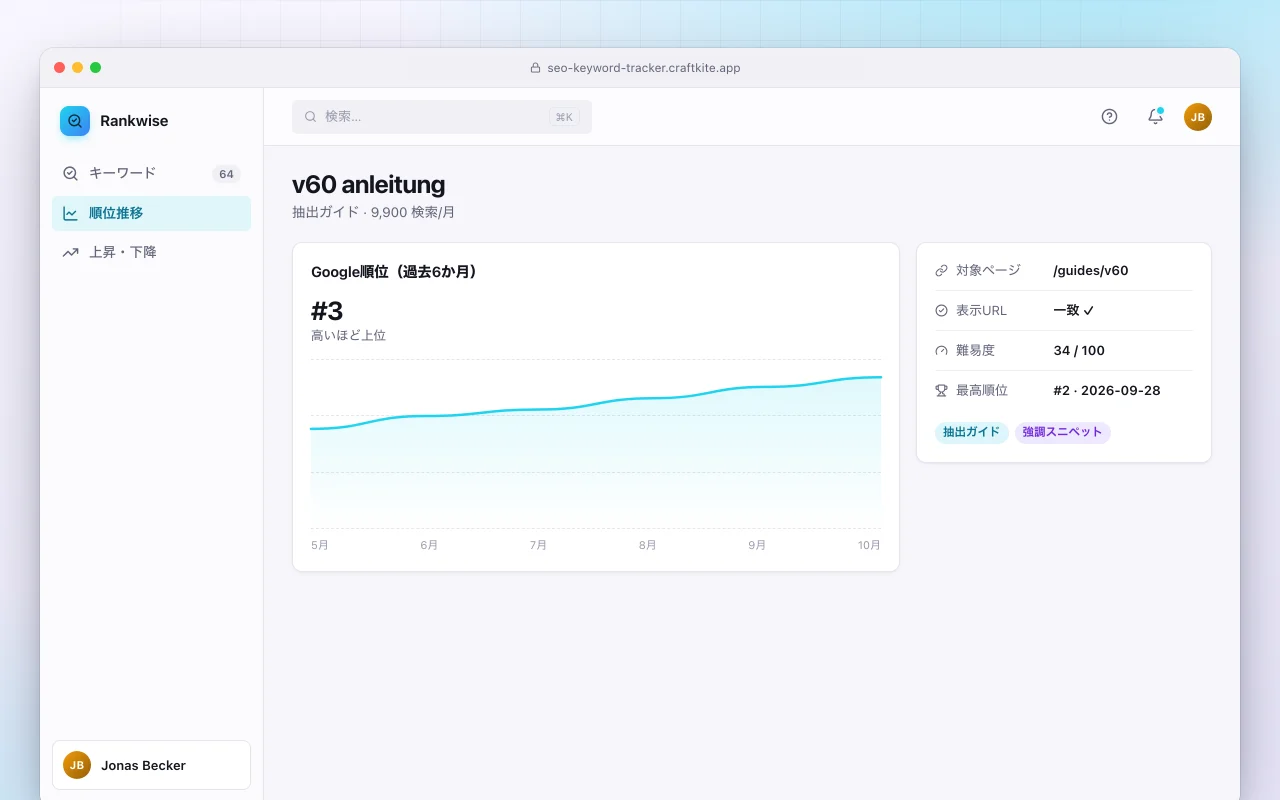Click the 強調スニペット tag
This screenshot has width=1280, height=800.
point(1062,432)
